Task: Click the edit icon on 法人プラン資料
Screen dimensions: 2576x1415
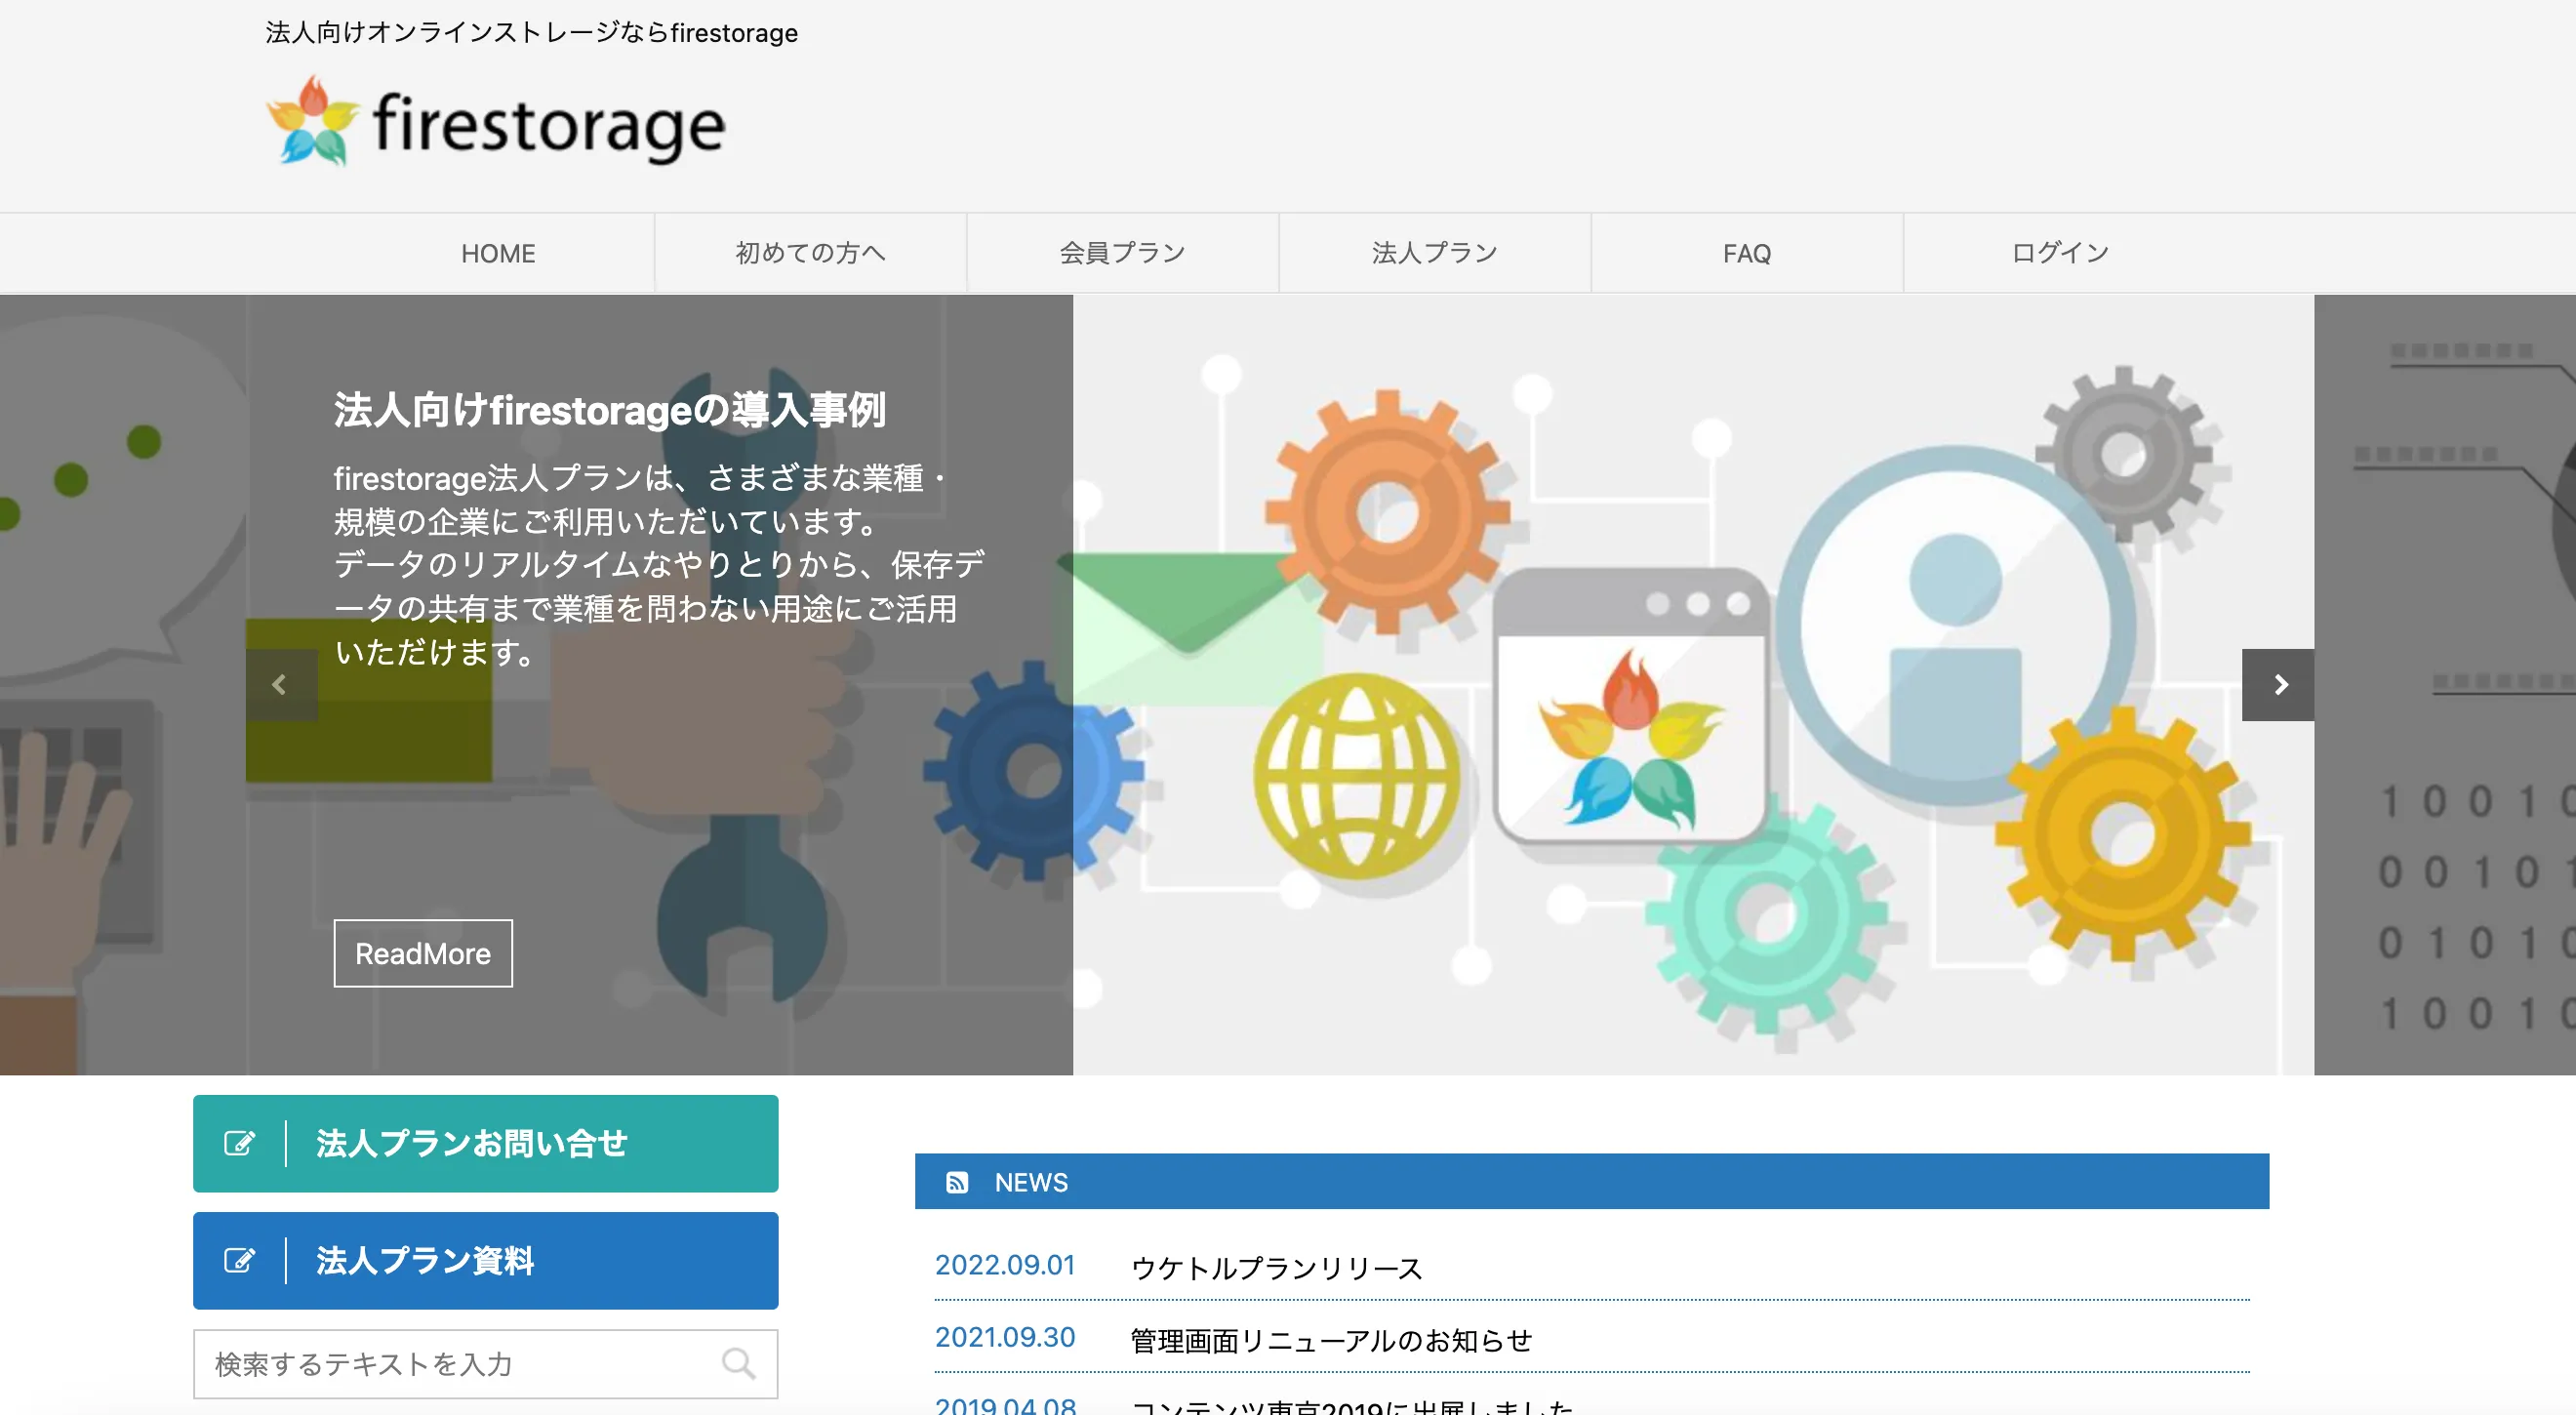Action: (239, 1260)
